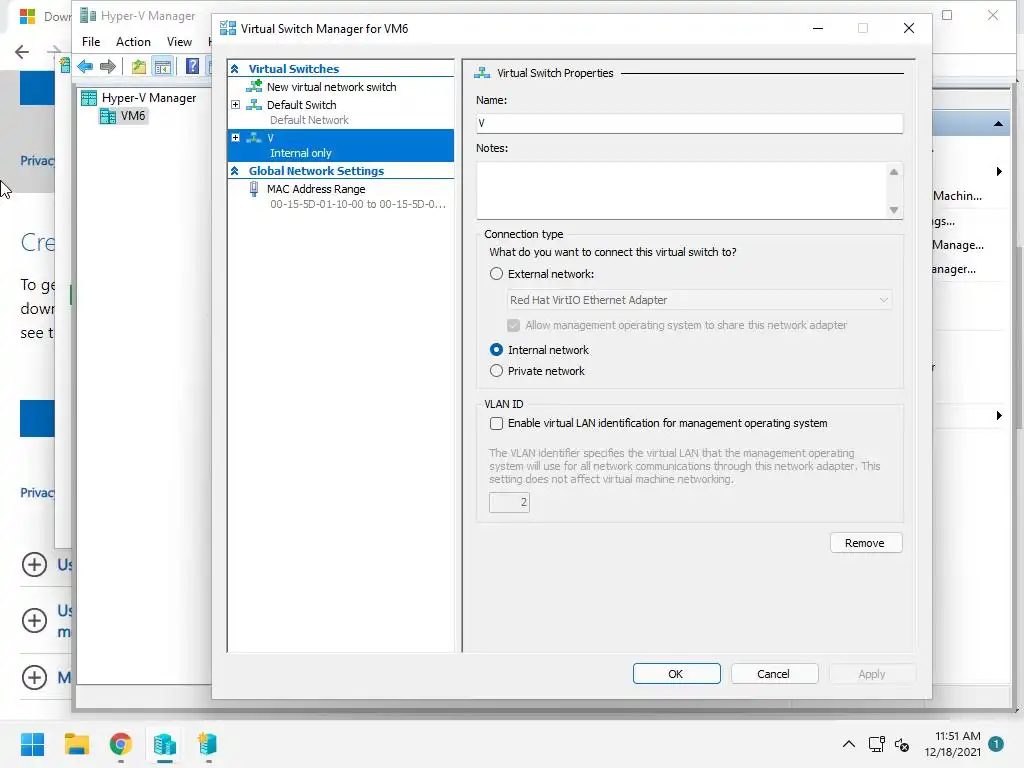The image size is (1024, 768).
Task: Click the browser page vertical scrollbar
Action: pyautogui.click(x=1019, y=340)
